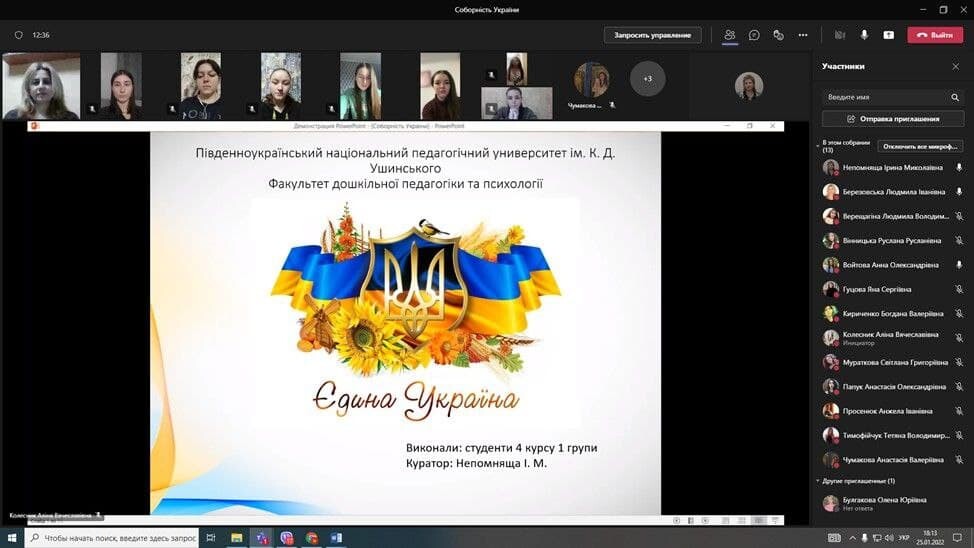Open Windows Start menu
The image size is (974, 548).
pyautogui.click(x=12, y=538)
